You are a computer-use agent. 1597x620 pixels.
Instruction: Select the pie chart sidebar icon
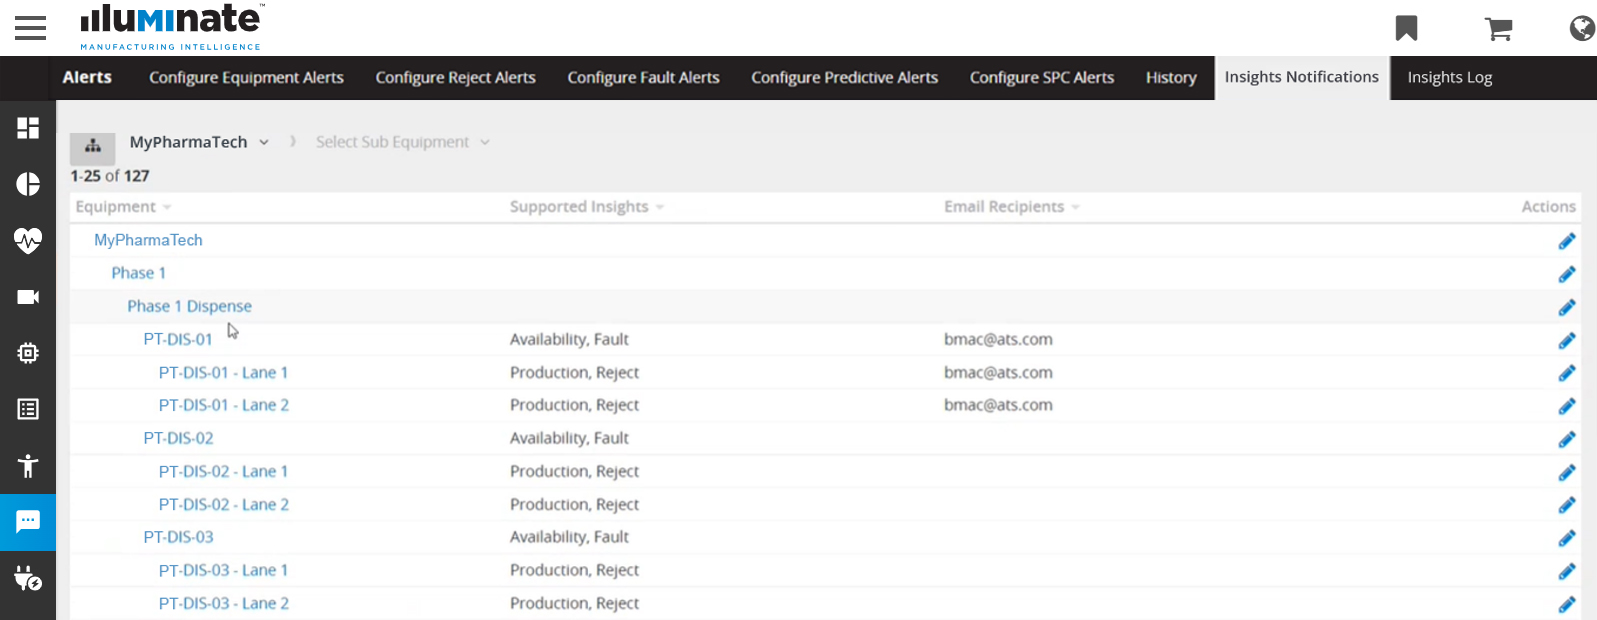tap(28, 184)
